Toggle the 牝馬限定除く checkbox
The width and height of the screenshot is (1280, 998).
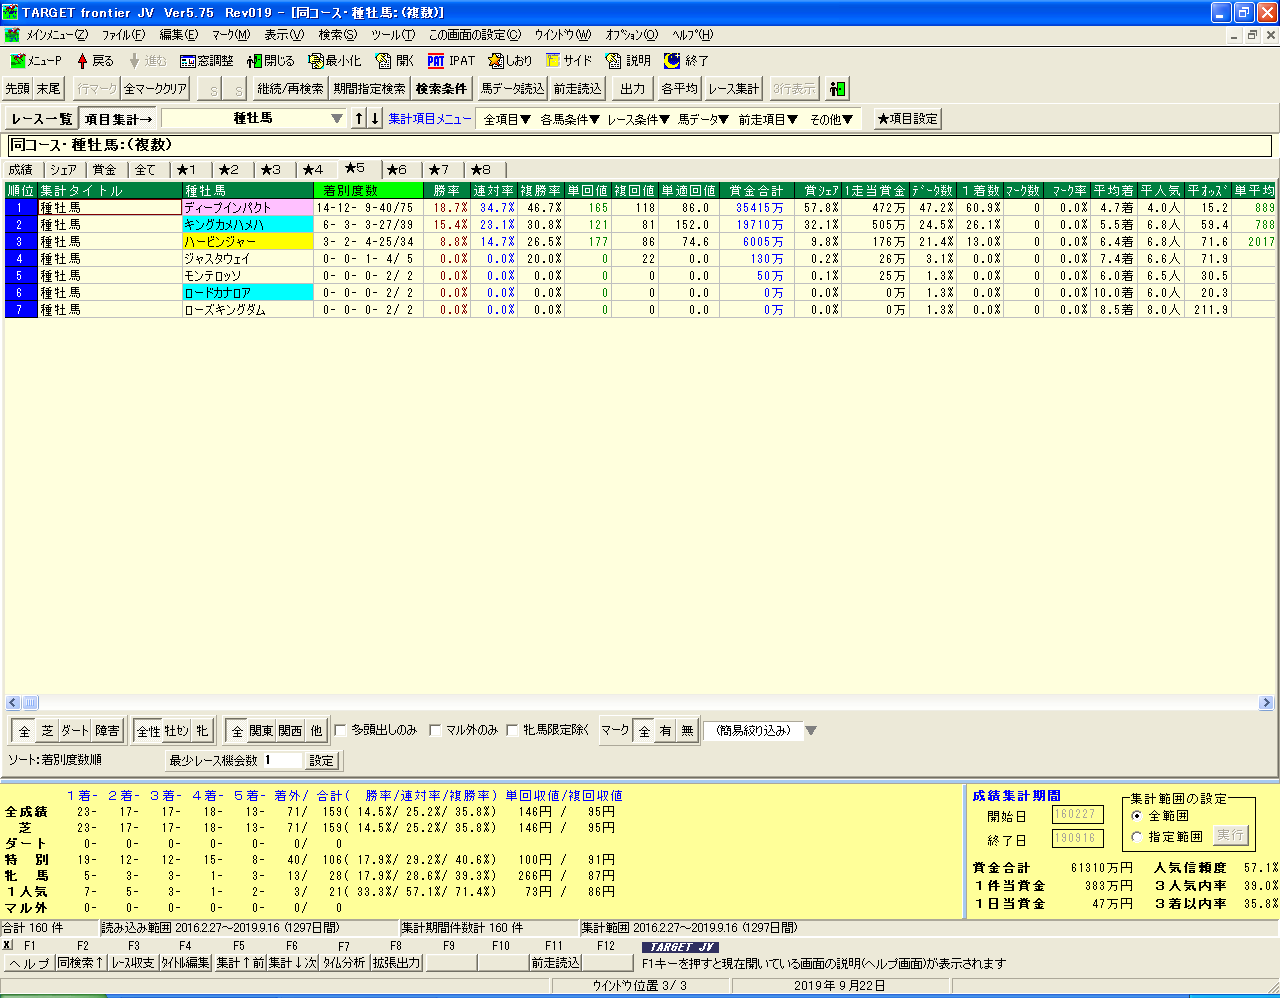tap(512, 731)
